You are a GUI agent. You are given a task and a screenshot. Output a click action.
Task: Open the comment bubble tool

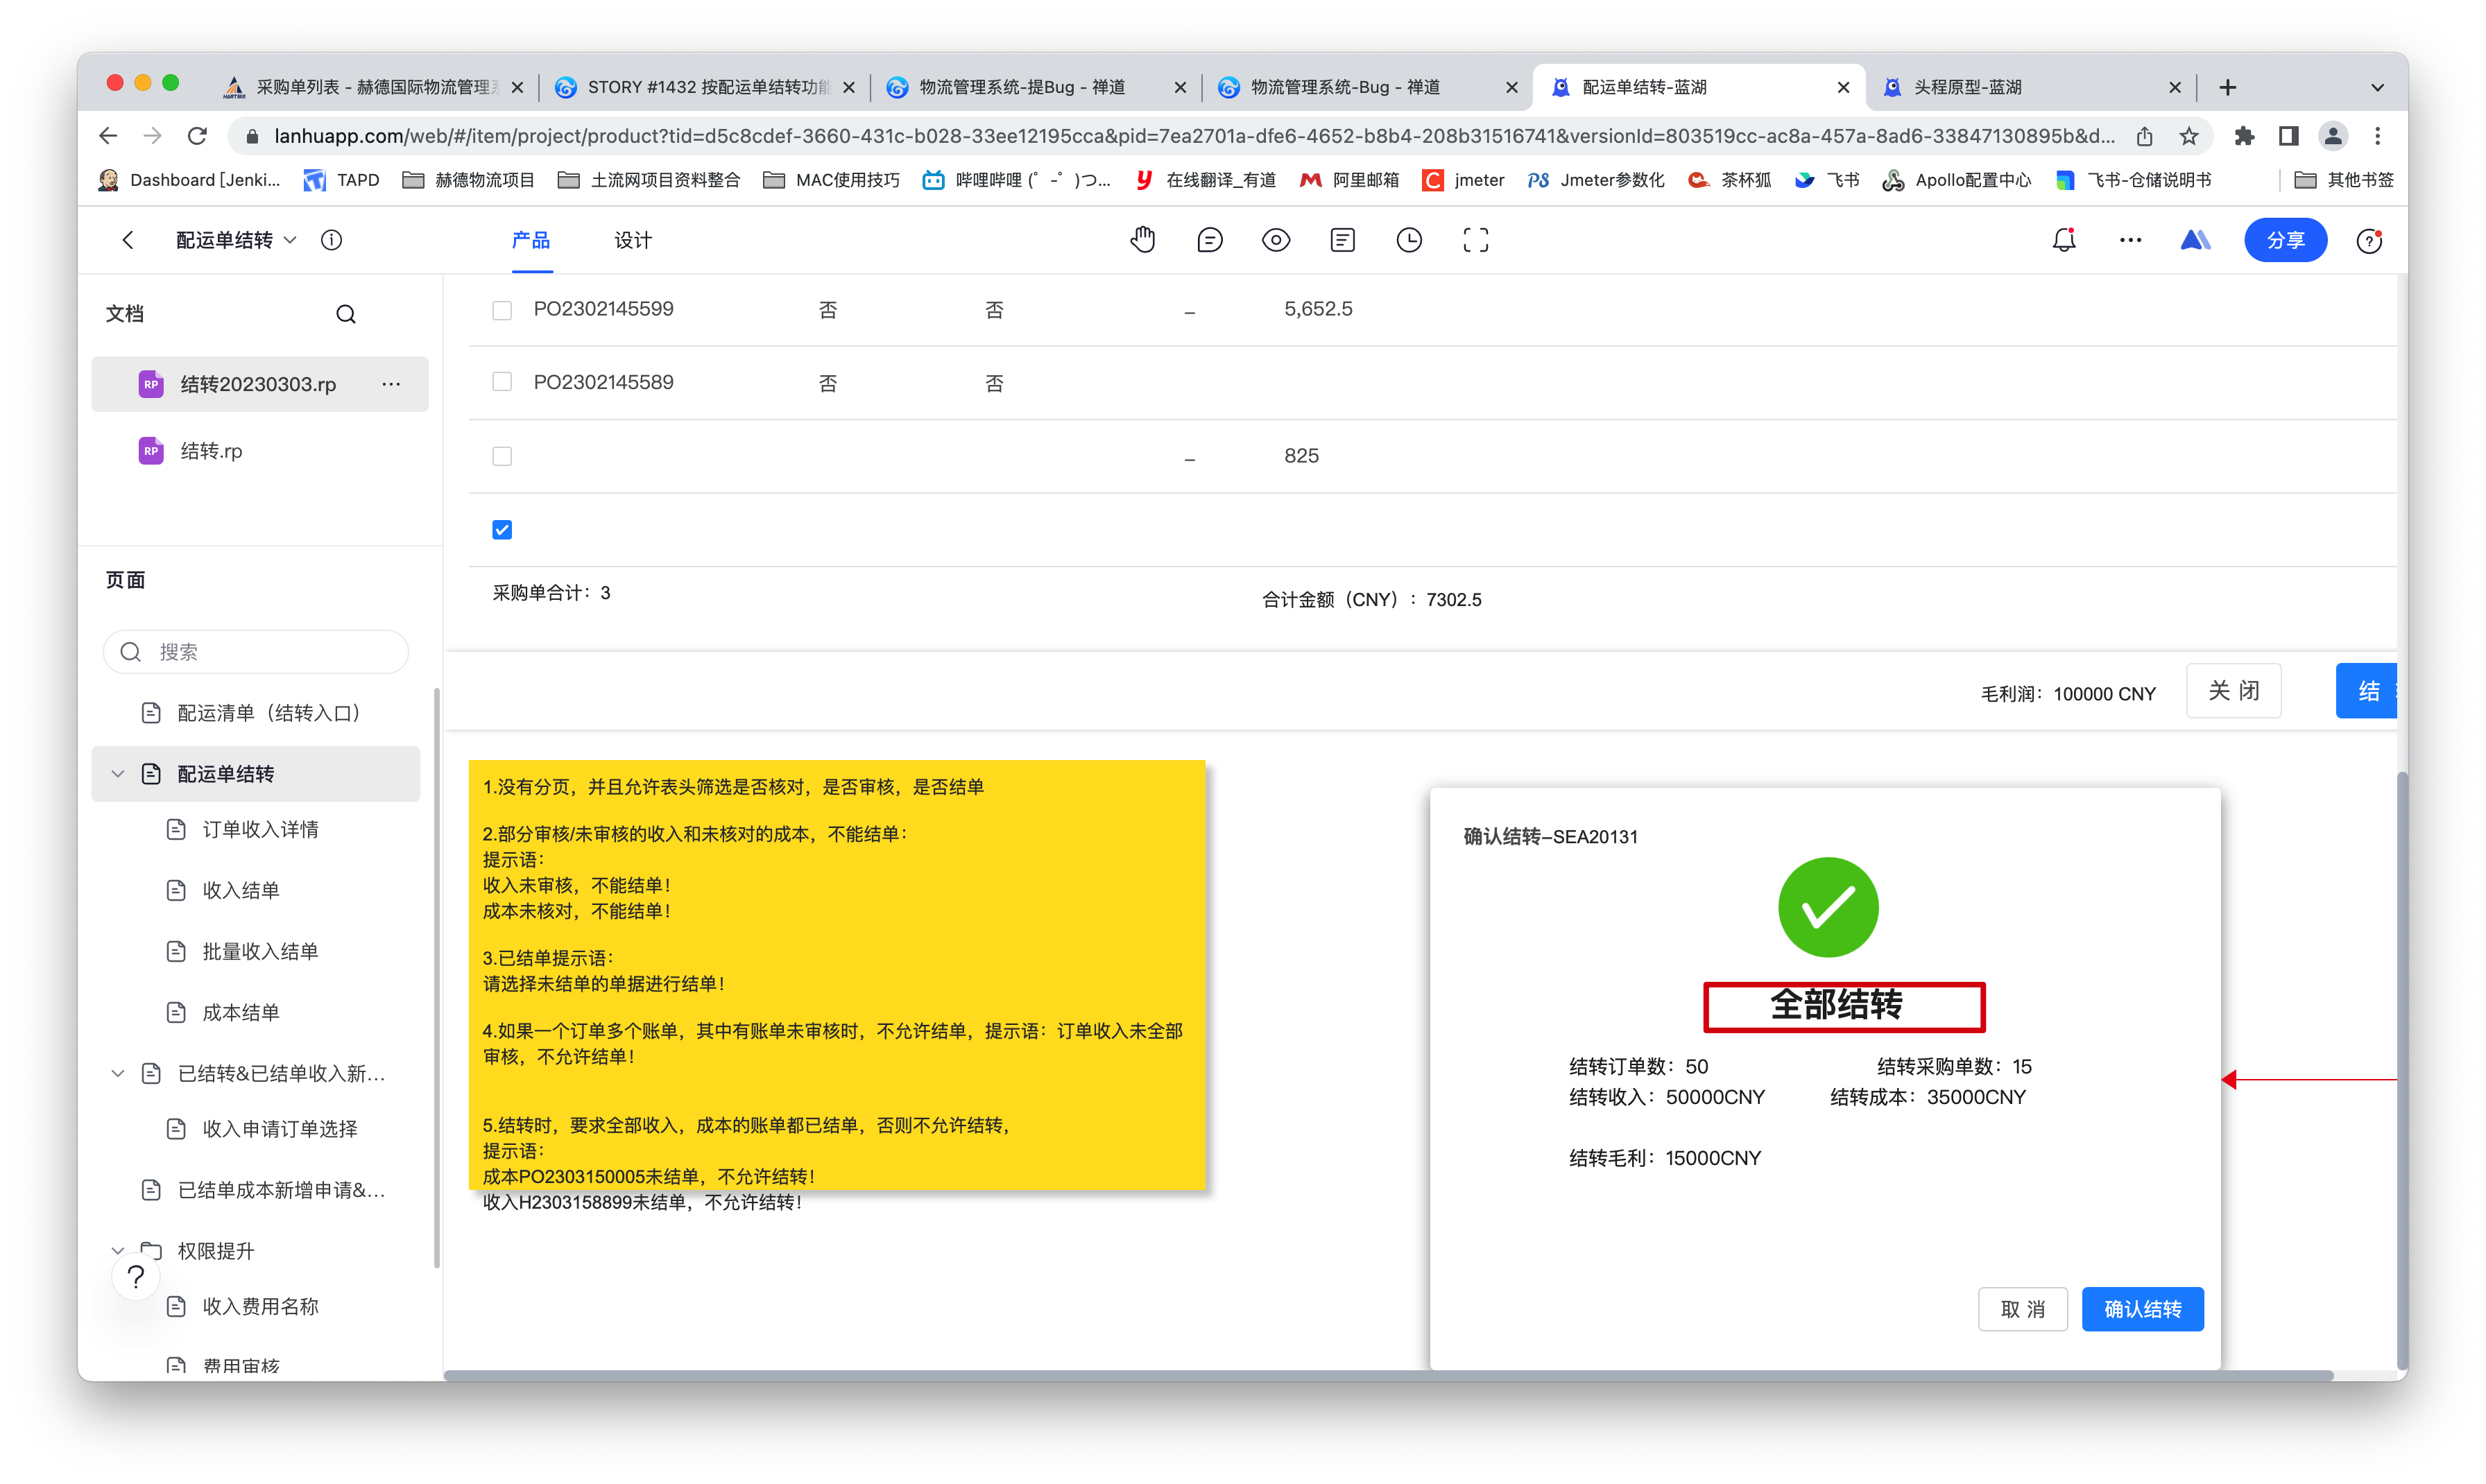1209,240
